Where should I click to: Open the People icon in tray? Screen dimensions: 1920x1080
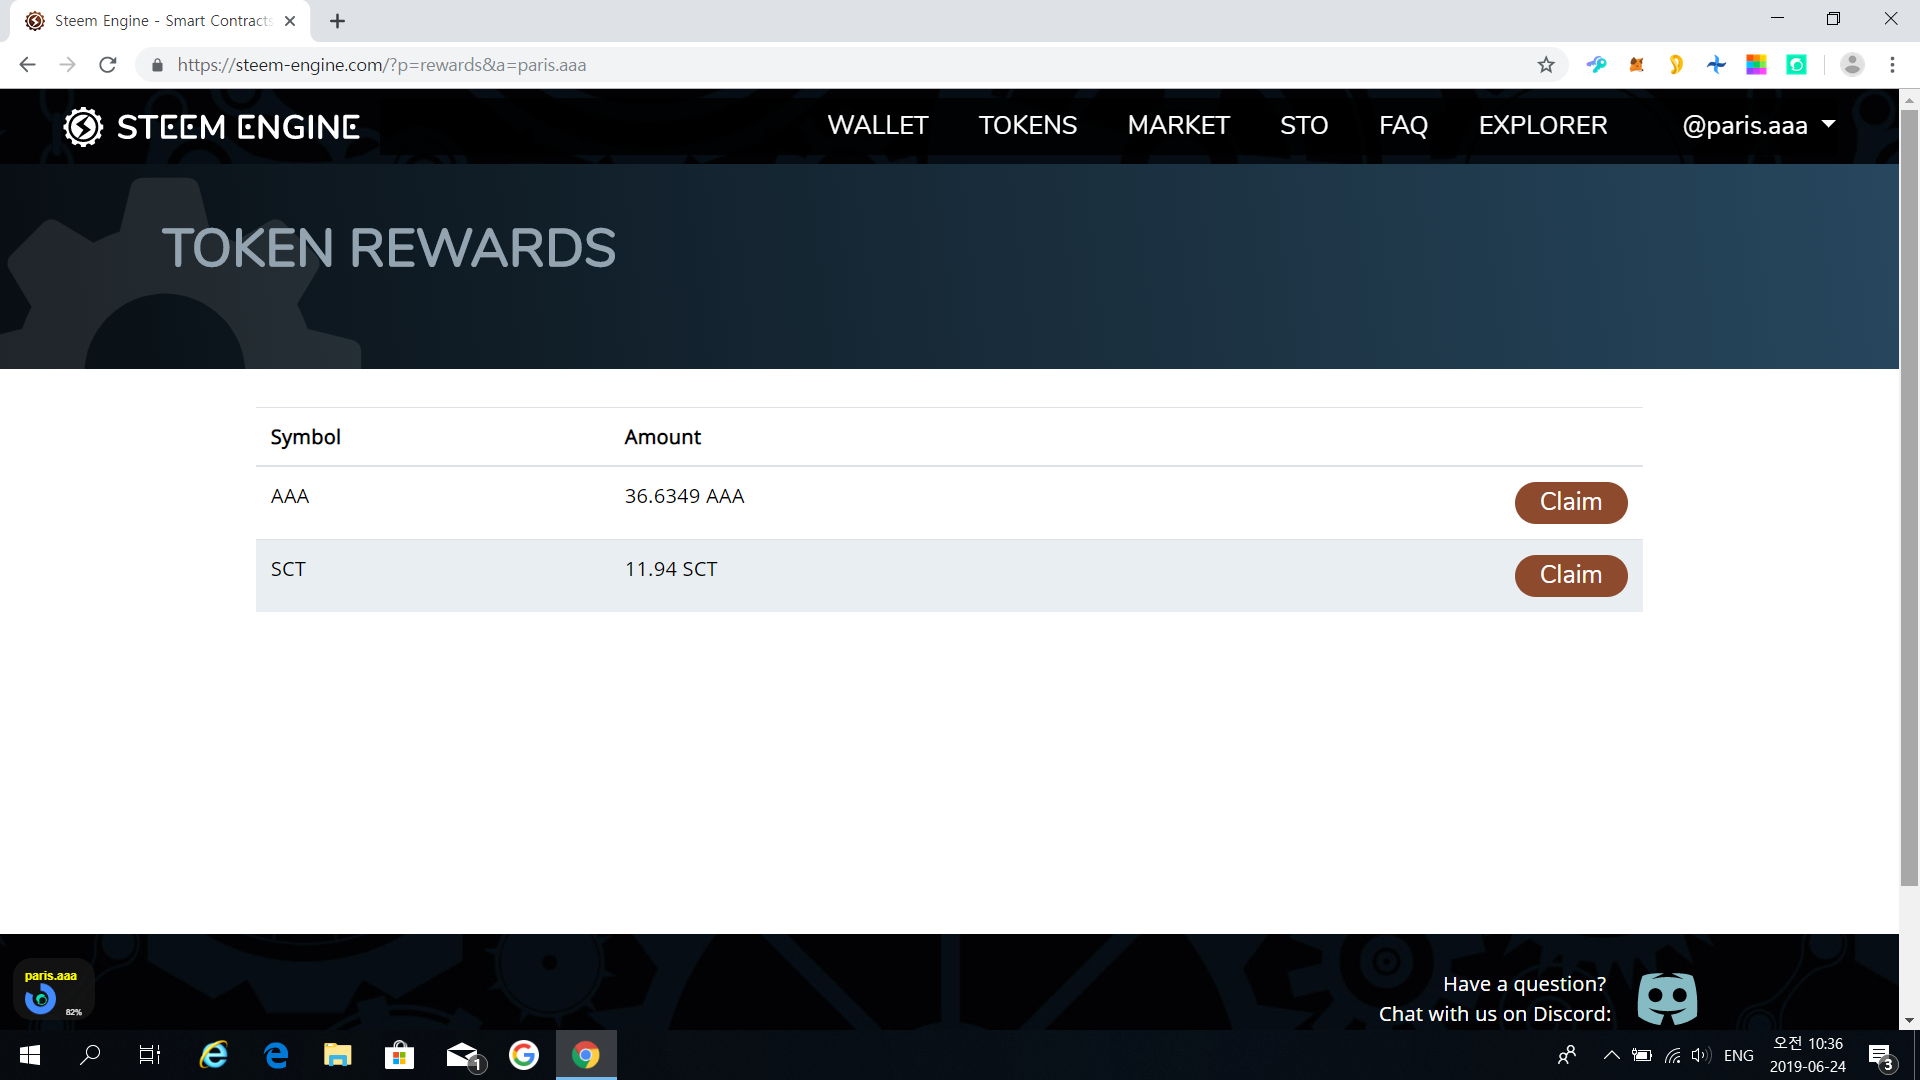point(1567,1055)
